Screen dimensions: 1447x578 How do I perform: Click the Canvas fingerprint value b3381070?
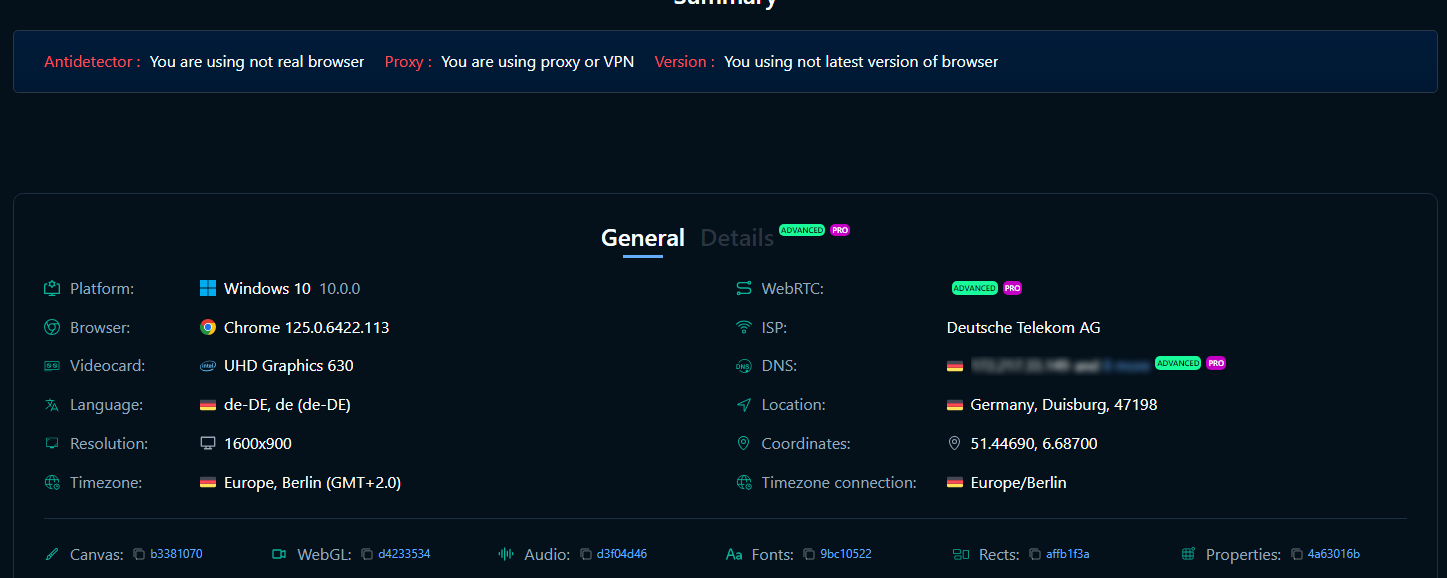[x=177, y=554]
